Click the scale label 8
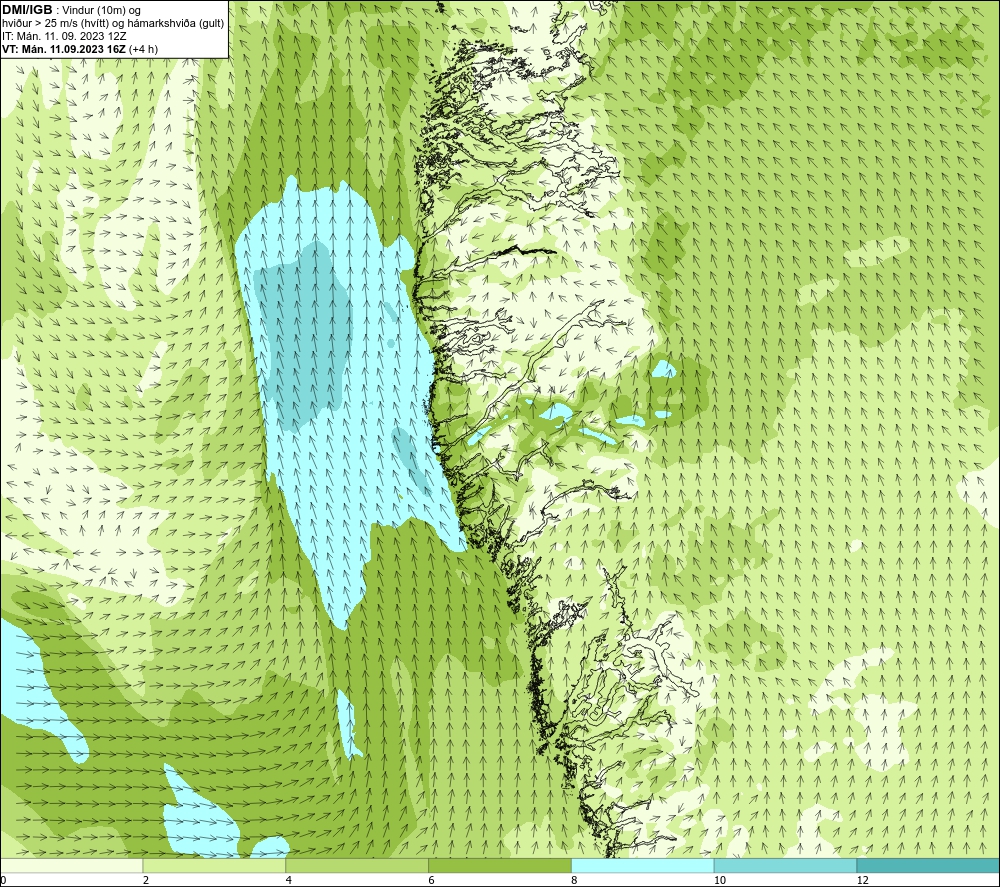 pos(575,881)
